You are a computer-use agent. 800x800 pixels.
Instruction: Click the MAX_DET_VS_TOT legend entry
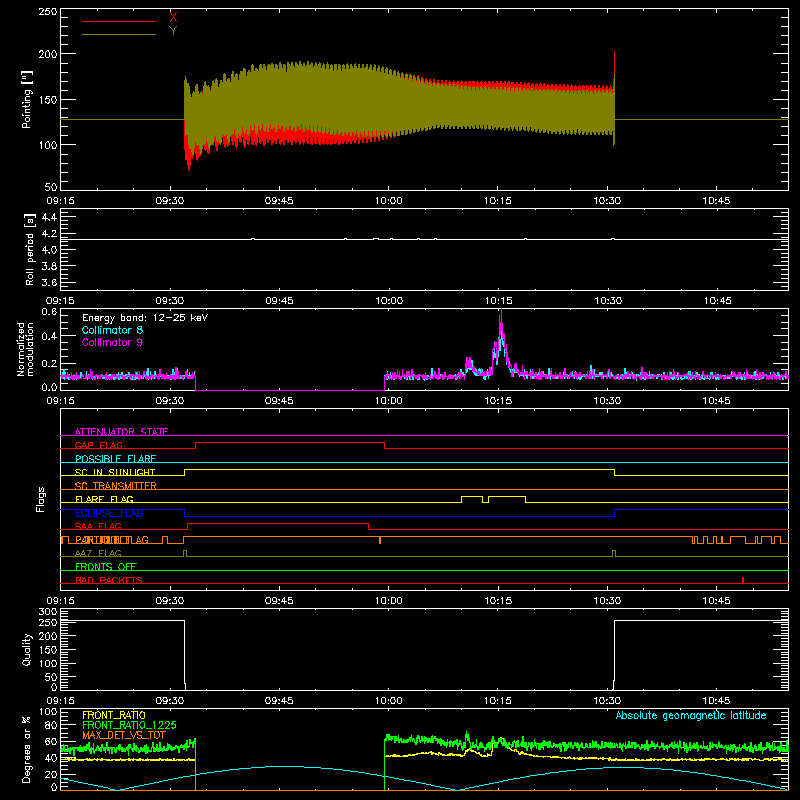(x=124, y=735)
